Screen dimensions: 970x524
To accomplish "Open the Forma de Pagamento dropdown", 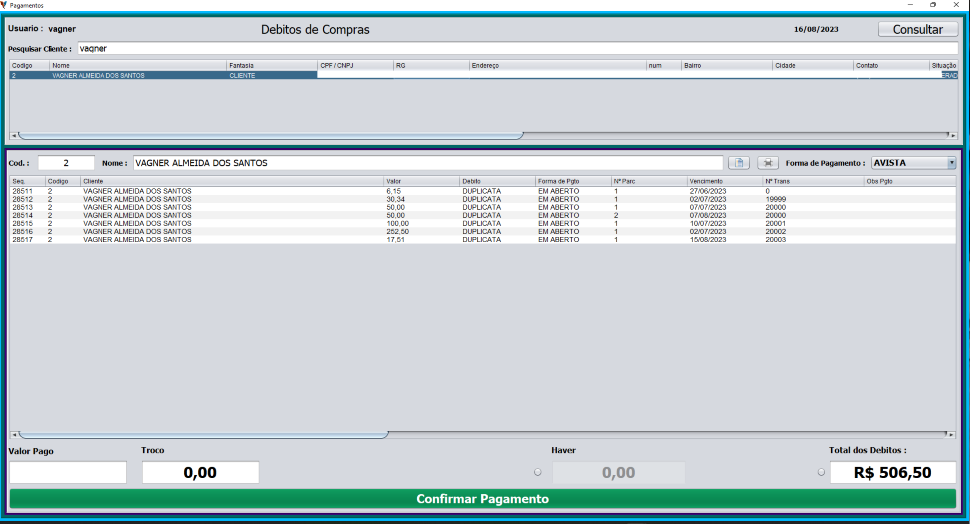I will click(x=951, y=162).
